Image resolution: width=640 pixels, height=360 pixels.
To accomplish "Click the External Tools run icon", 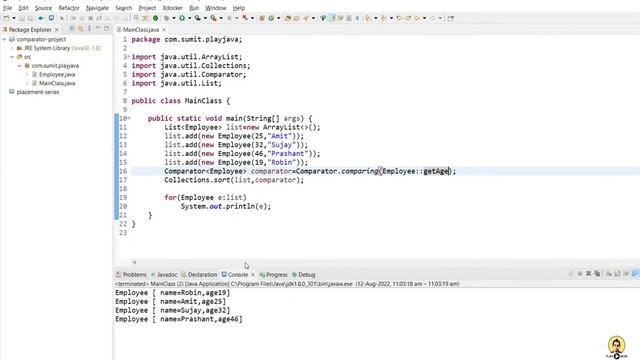I will [213, 18].
